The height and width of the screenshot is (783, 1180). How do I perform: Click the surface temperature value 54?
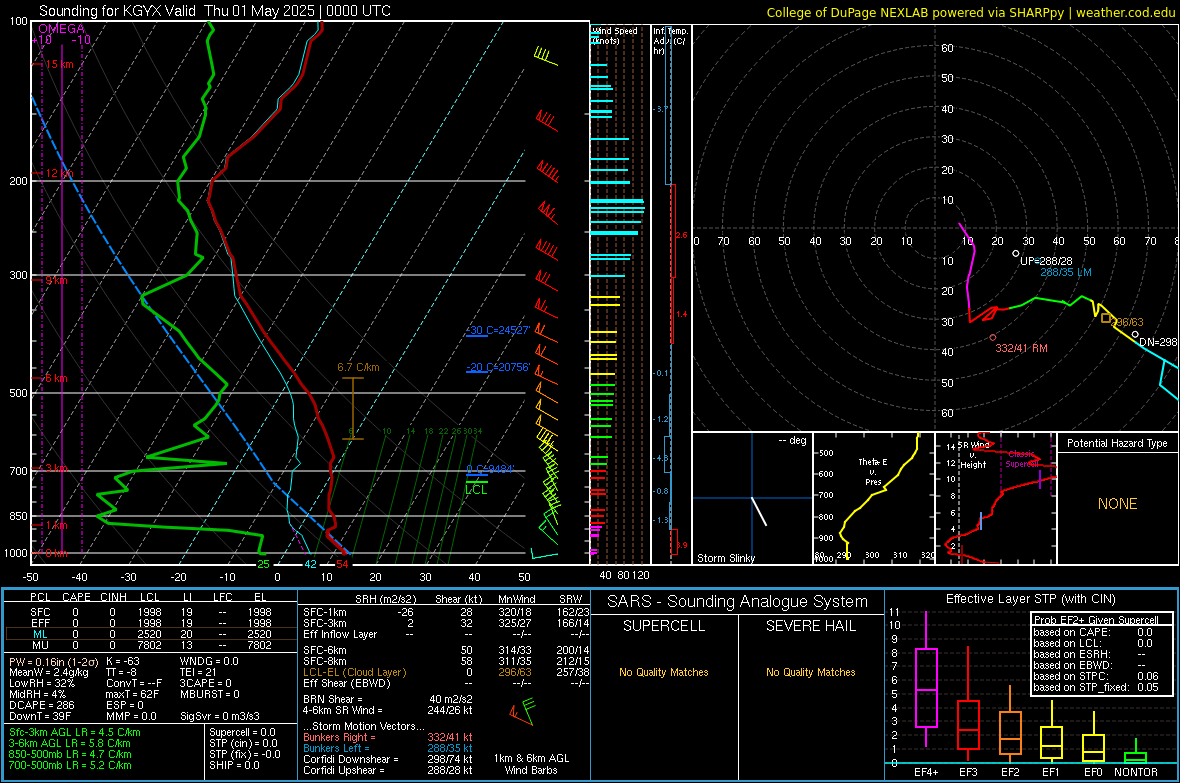(x=342, y=564)
